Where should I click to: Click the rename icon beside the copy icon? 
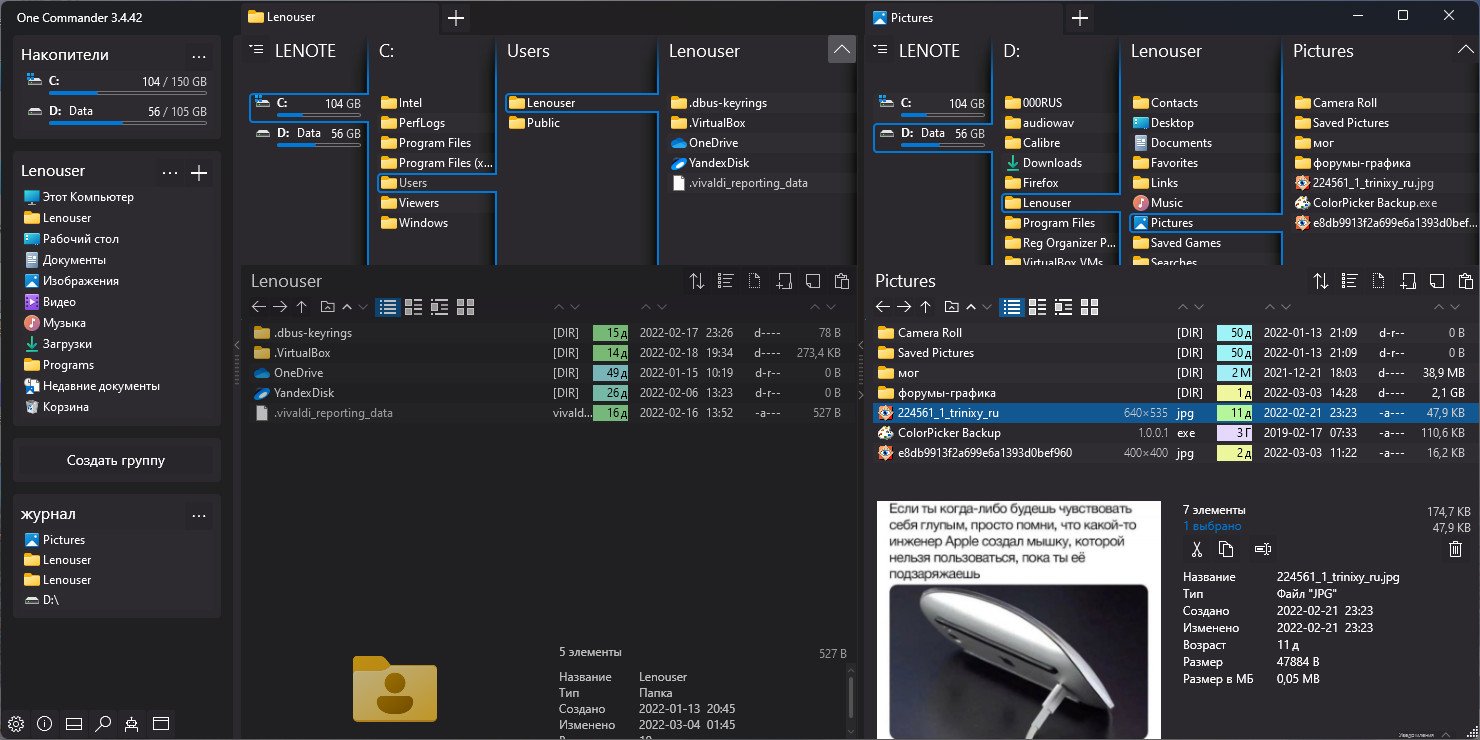1263,549
